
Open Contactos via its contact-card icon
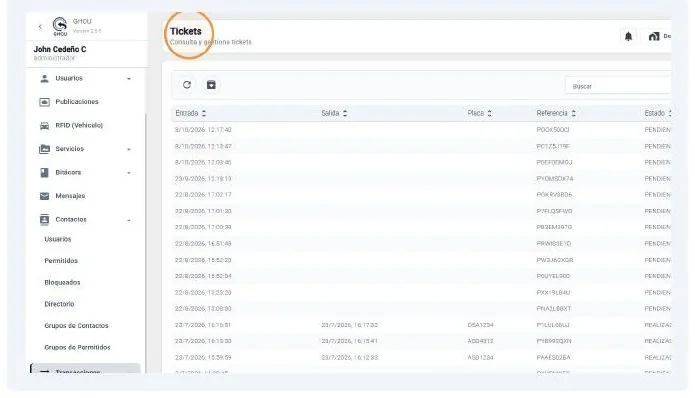pos(44,219)
